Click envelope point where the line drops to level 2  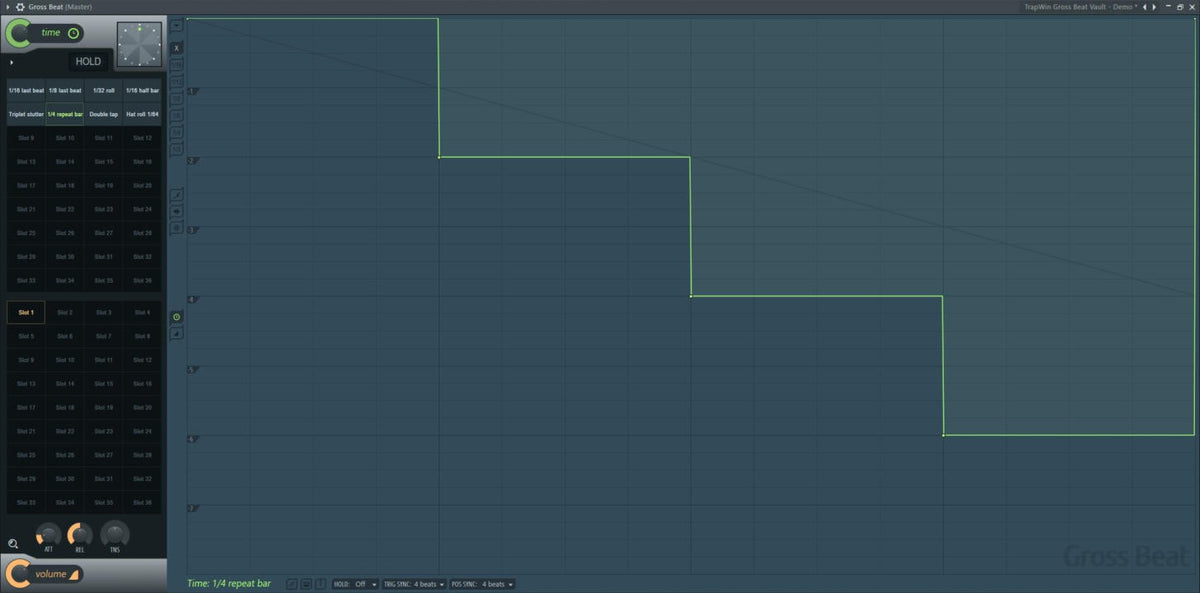point(439,157)
